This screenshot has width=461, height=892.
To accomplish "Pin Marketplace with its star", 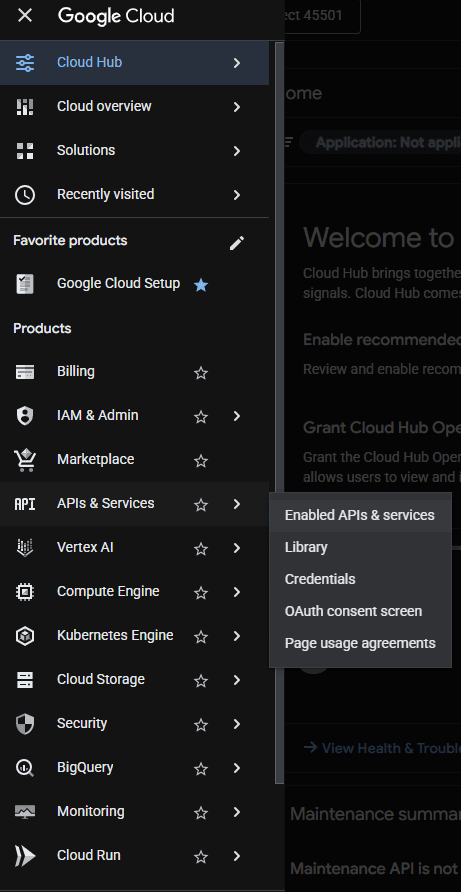I will pyautogui.click(x=201, y=461).
